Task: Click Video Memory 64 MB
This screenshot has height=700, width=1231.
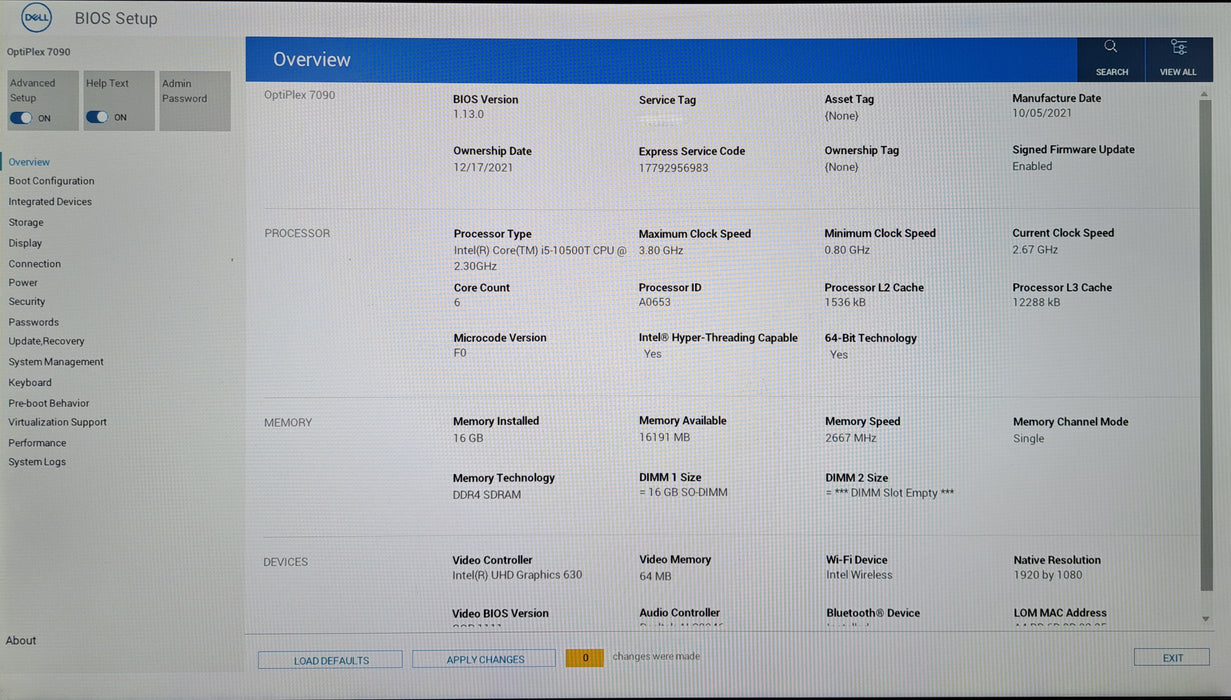Action: click(656, 576)
